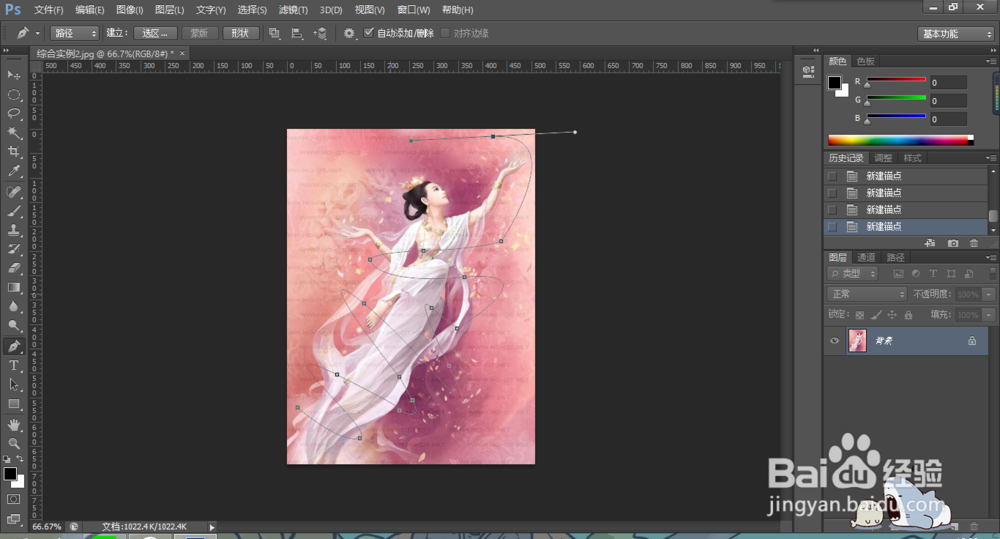
Task: Open layer filter type dropdown
Action: coord(853,274)
